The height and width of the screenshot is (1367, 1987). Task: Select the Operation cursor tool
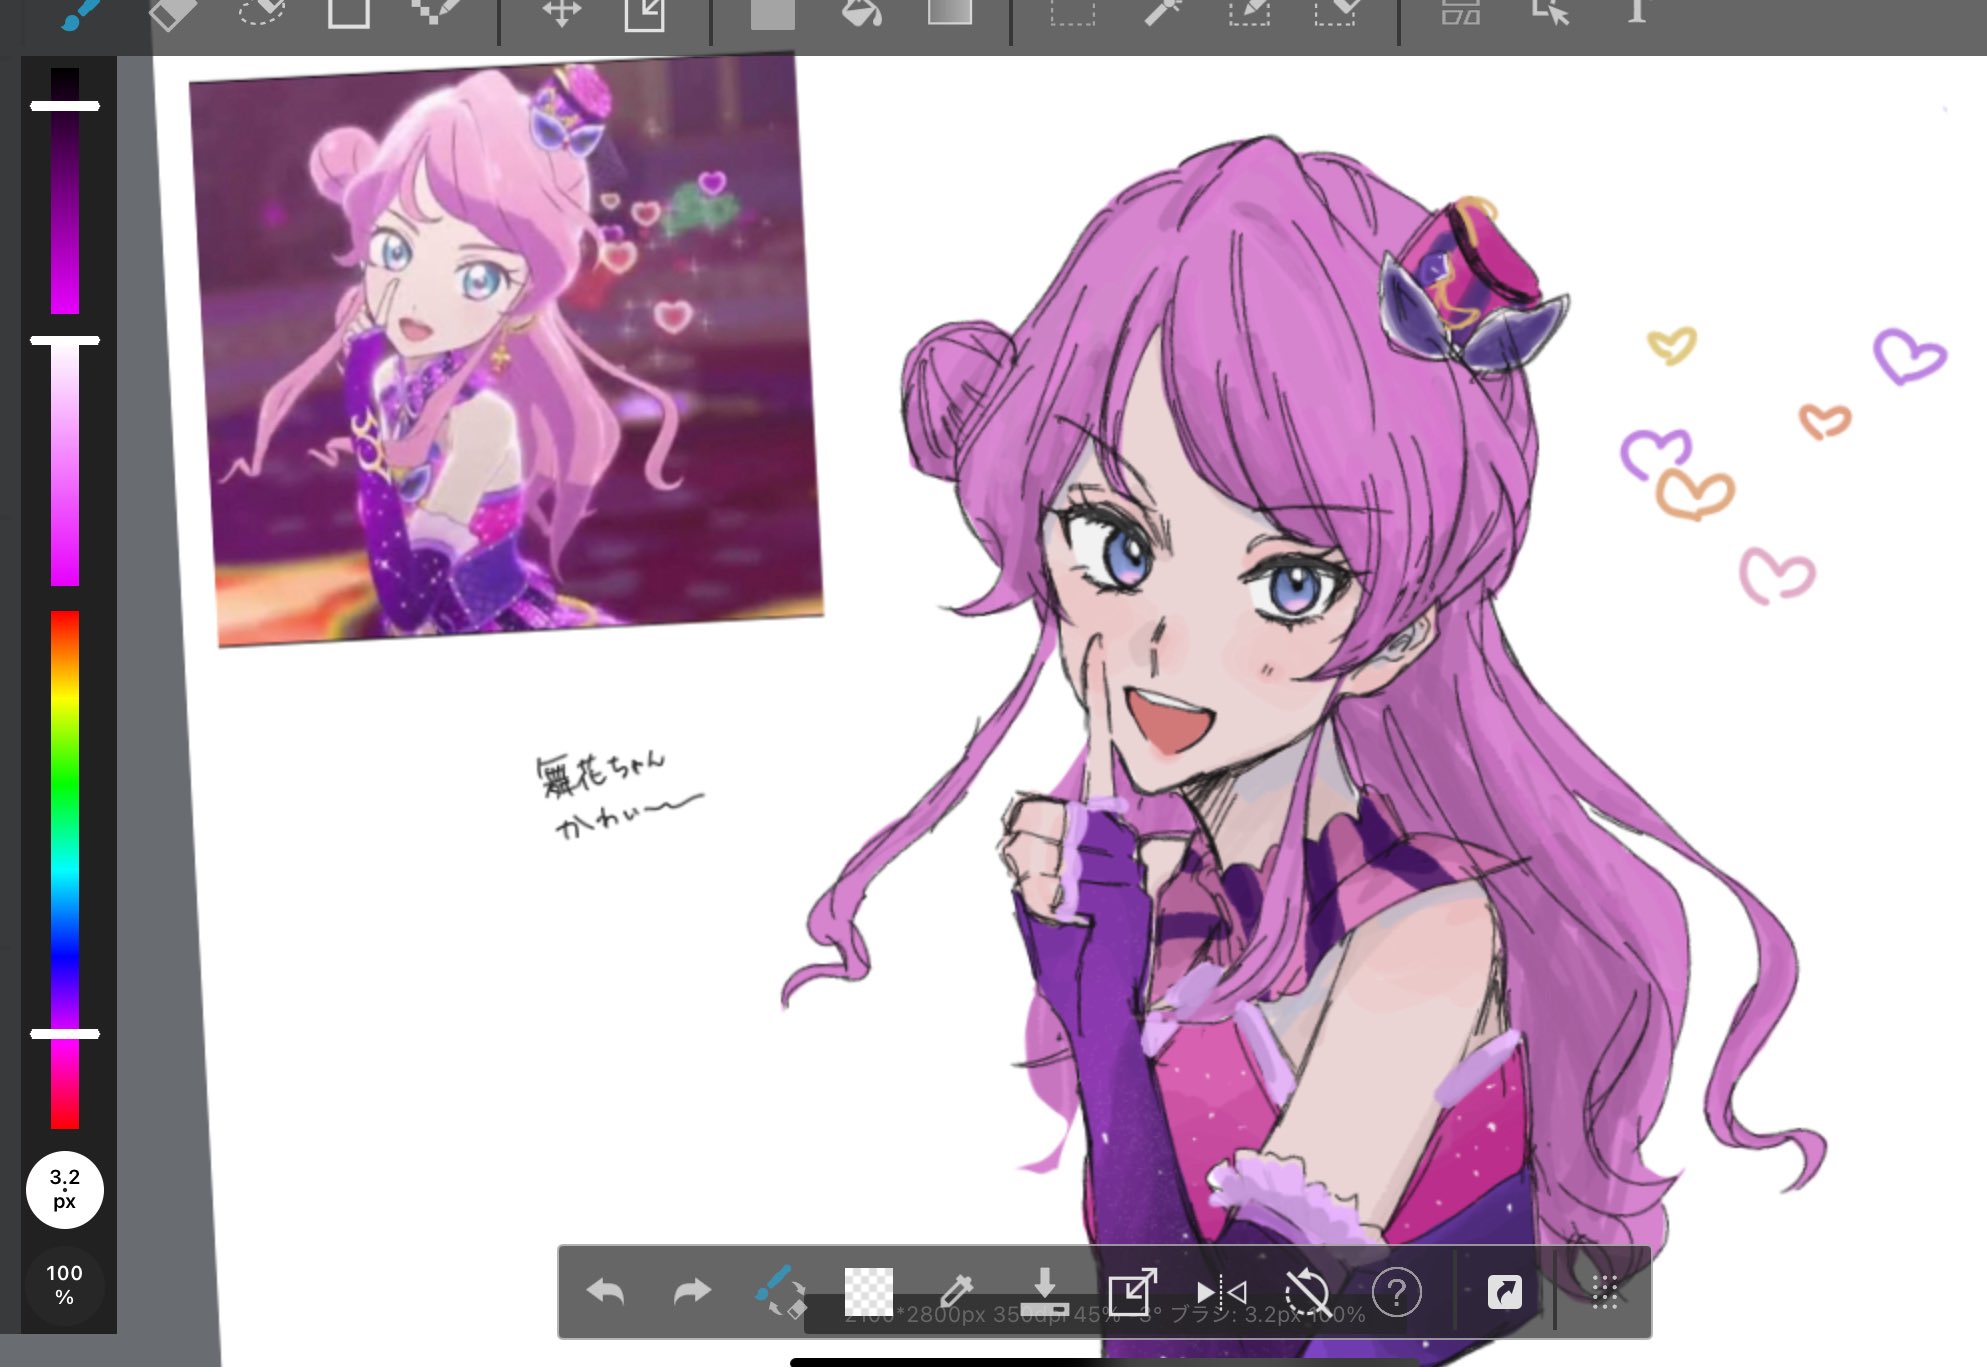pyautogui.click(x=1549, y=12)
